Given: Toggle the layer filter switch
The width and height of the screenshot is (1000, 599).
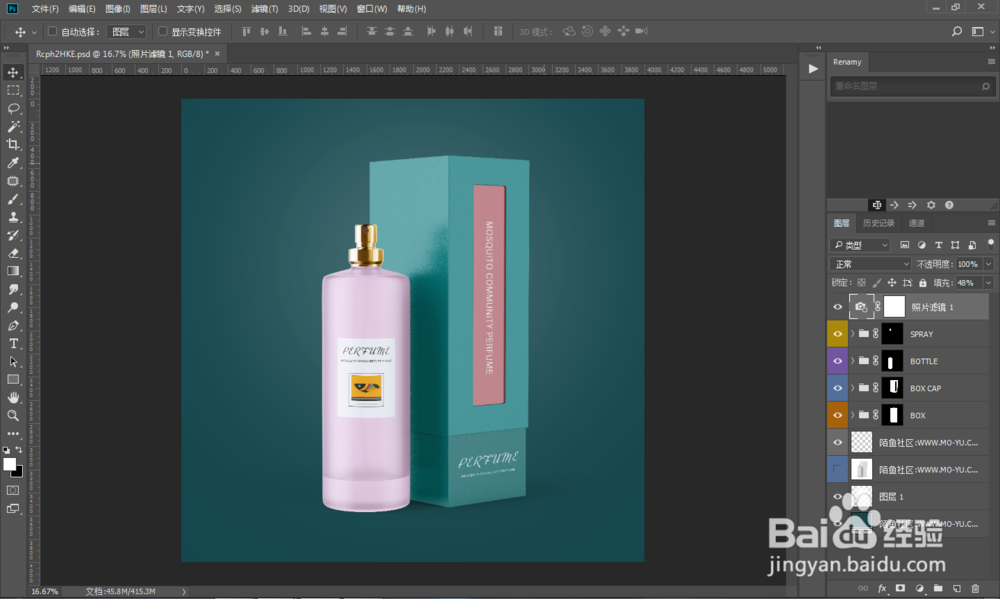Looking at the screenshot, I should tap(990, 244).
